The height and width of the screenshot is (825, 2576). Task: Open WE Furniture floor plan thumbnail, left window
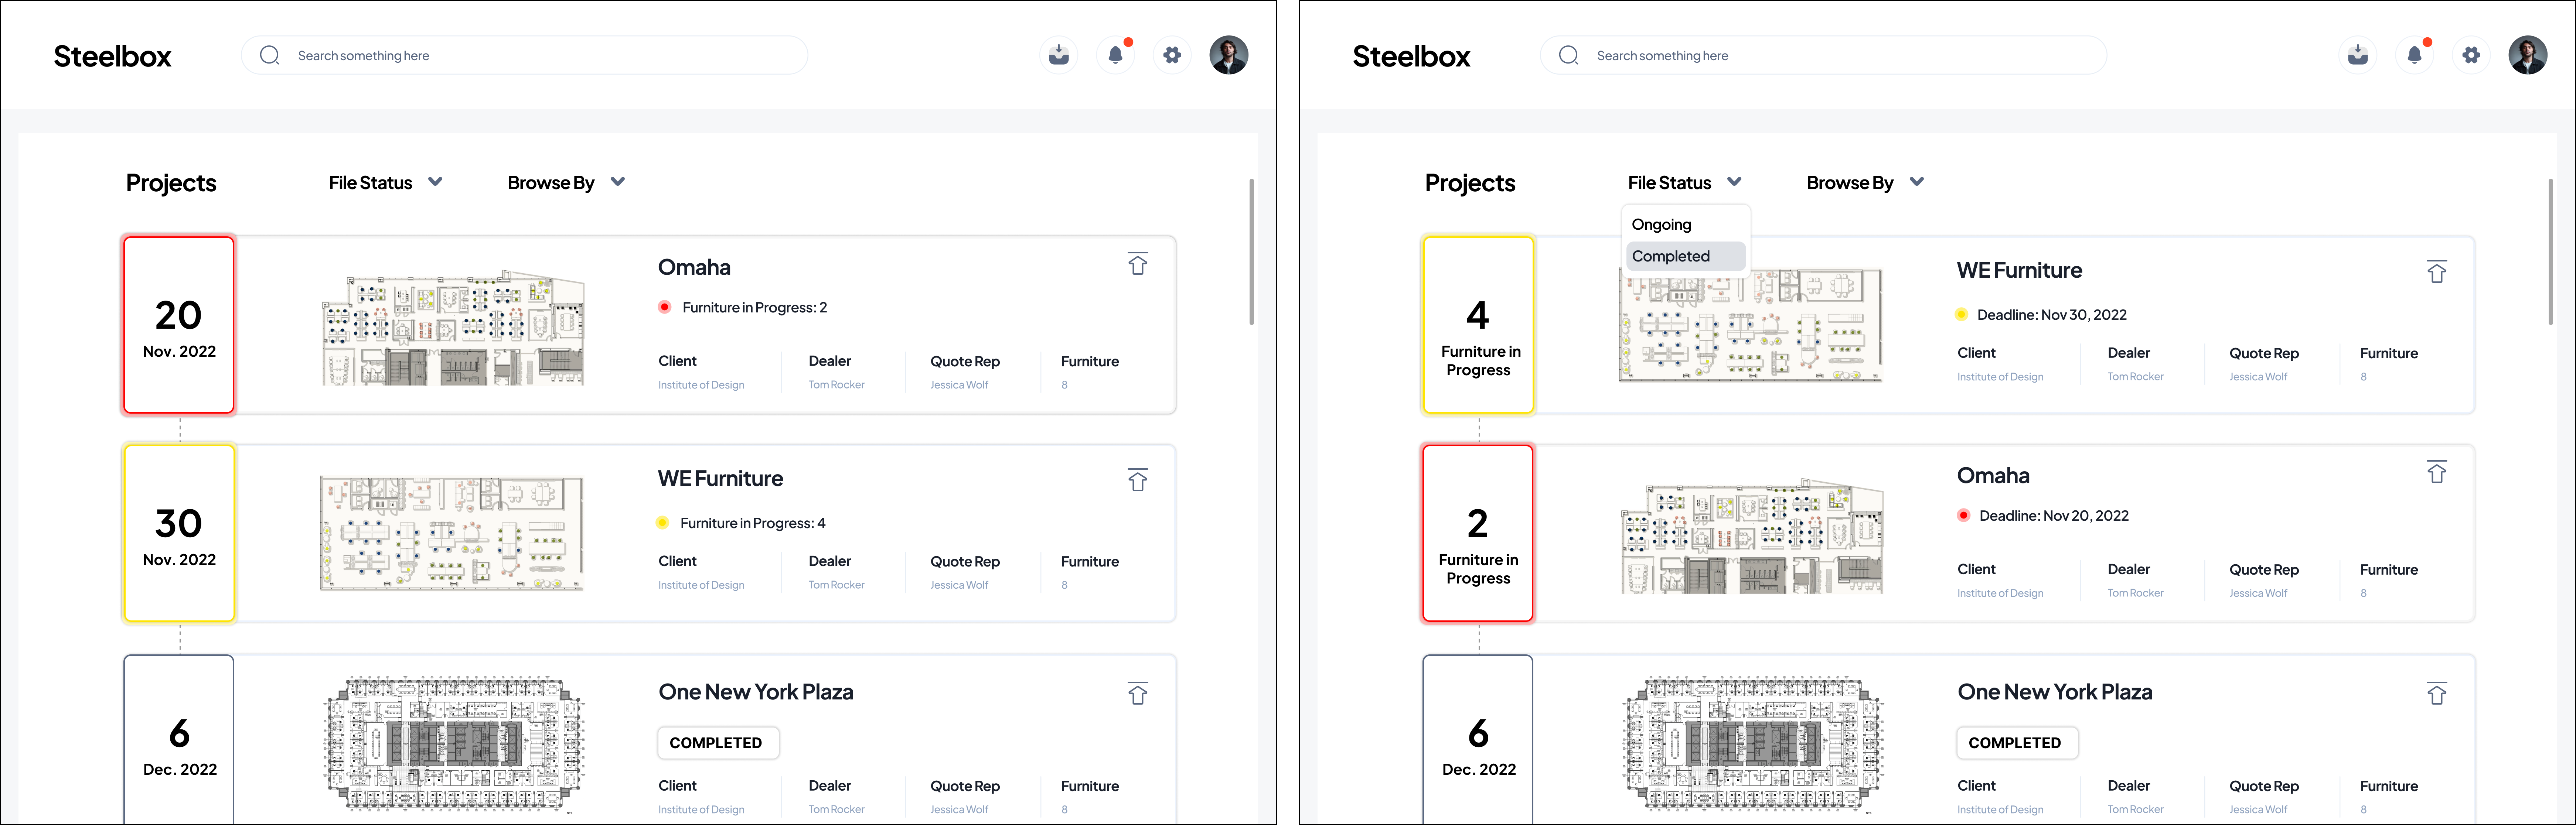coord(451,533)
